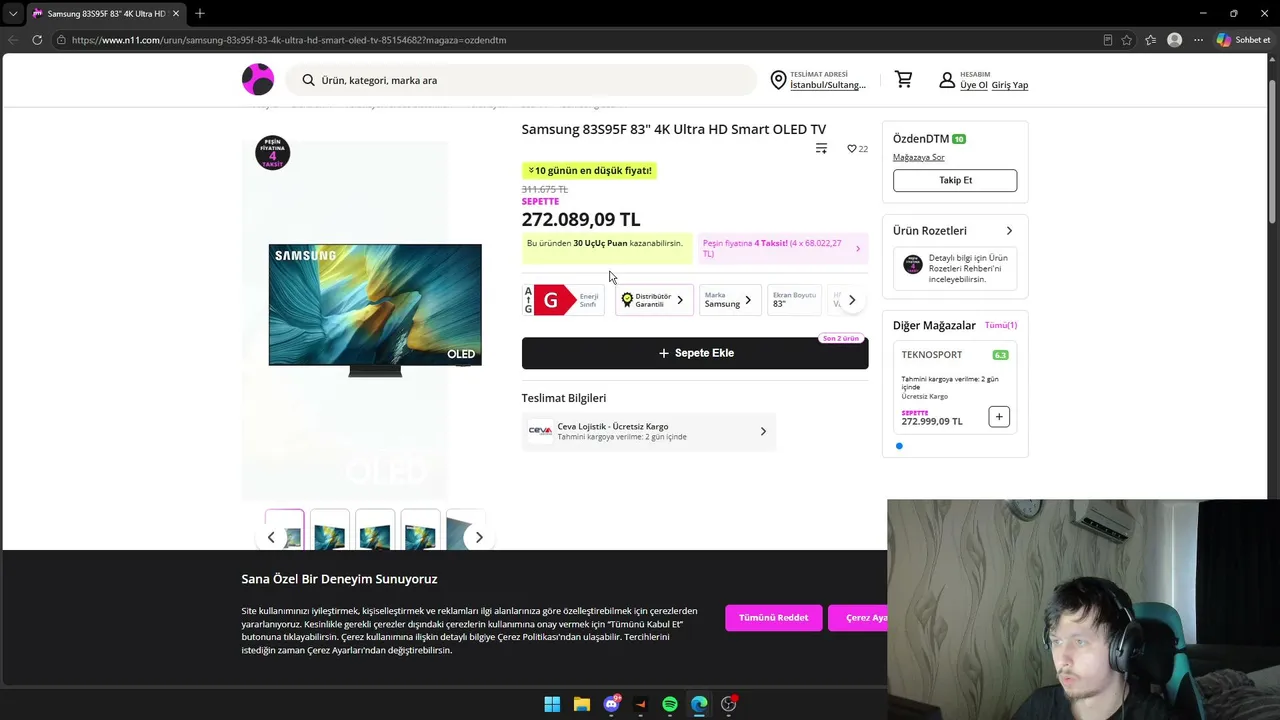1280x720 pixels.
Task: Click the Giriş Yap link
Action: coord(1010,85)
